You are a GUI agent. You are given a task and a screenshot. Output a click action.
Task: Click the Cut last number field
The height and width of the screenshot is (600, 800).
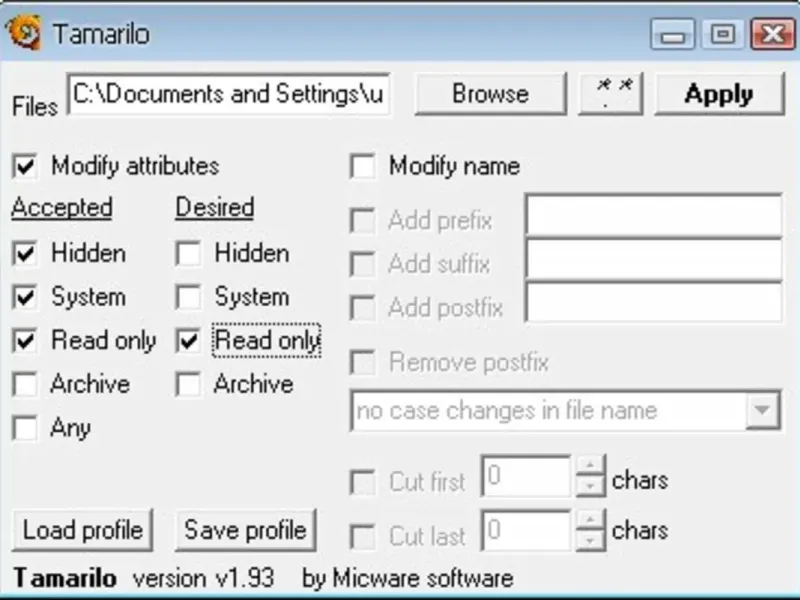526,531
